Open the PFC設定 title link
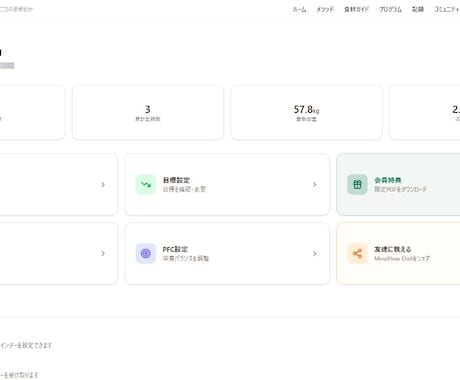This screenshot has height=380, width=460. click(x=175, y=249)
